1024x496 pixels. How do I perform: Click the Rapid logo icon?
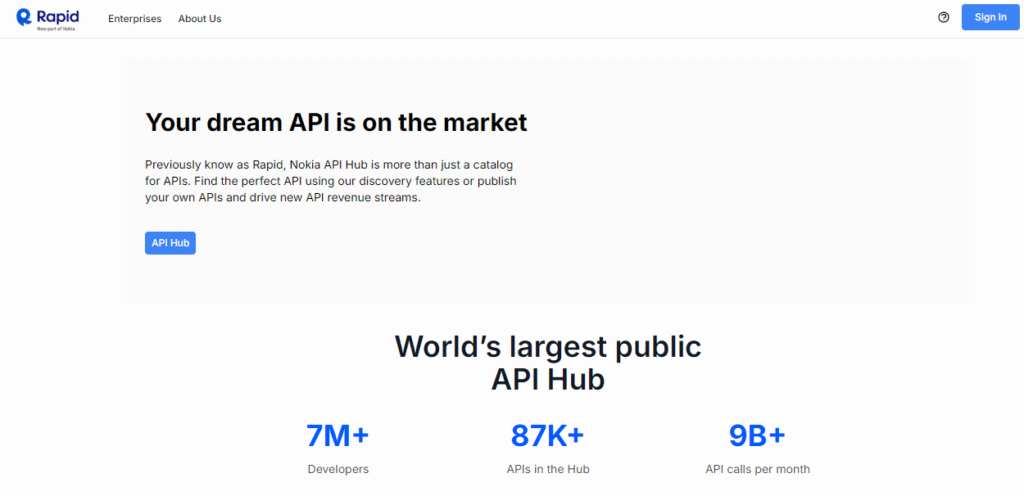(23, 17)
